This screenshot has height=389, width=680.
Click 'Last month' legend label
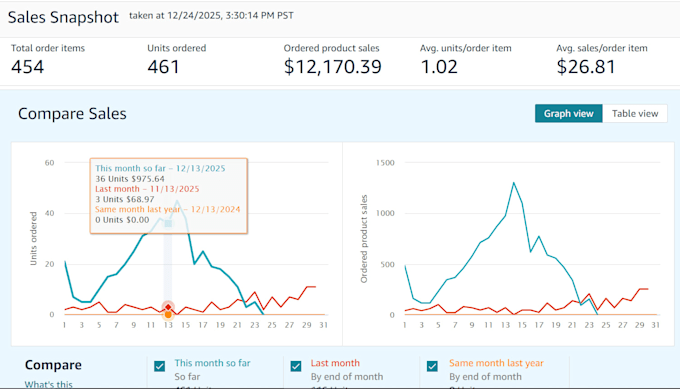(335, 363)
